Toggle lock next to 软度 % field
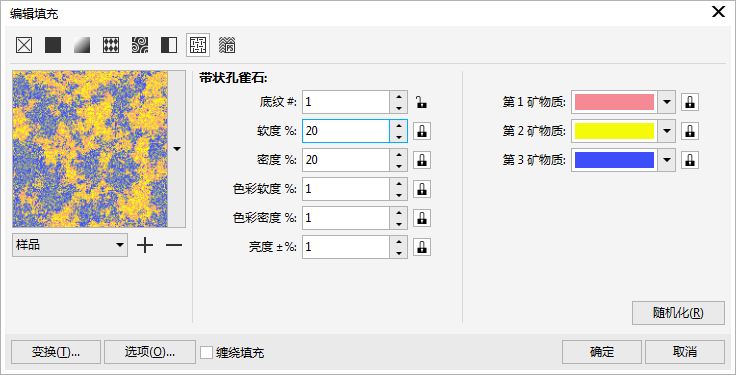Image resolution: width=736 pixels, height=375 pixels. 422,131
